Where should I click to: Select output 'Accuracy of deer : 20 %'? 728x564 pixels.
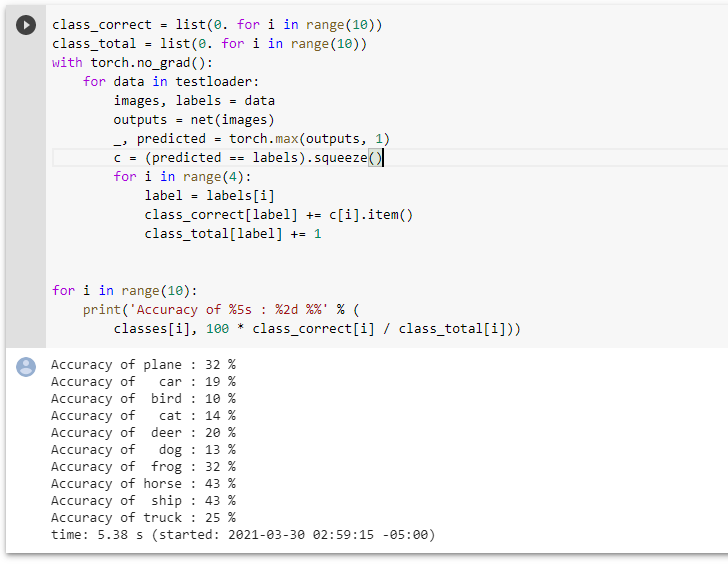143,433
